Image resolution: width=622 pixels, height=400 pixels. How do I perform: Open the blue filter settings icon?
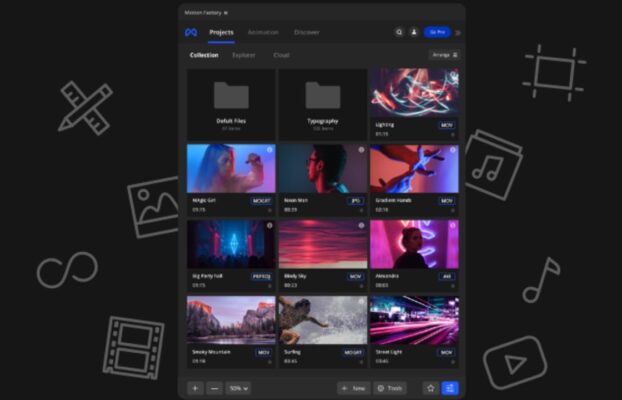[x=450, y=388]
